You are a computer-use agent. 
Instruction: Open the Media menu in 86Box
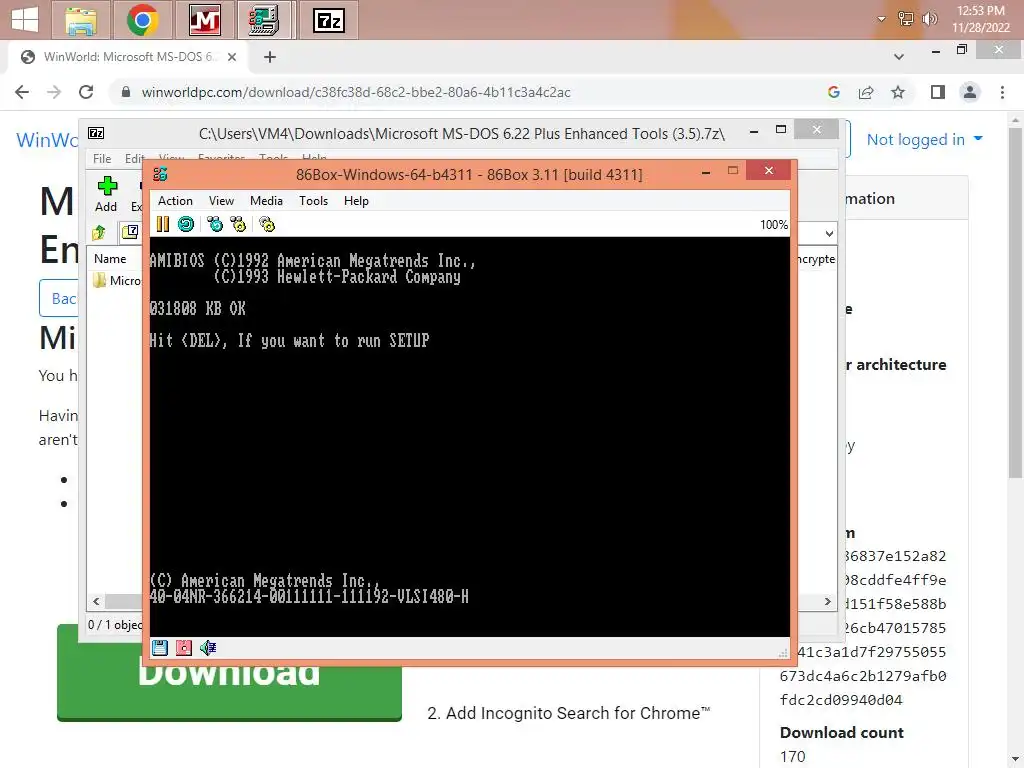pos(266,200)
